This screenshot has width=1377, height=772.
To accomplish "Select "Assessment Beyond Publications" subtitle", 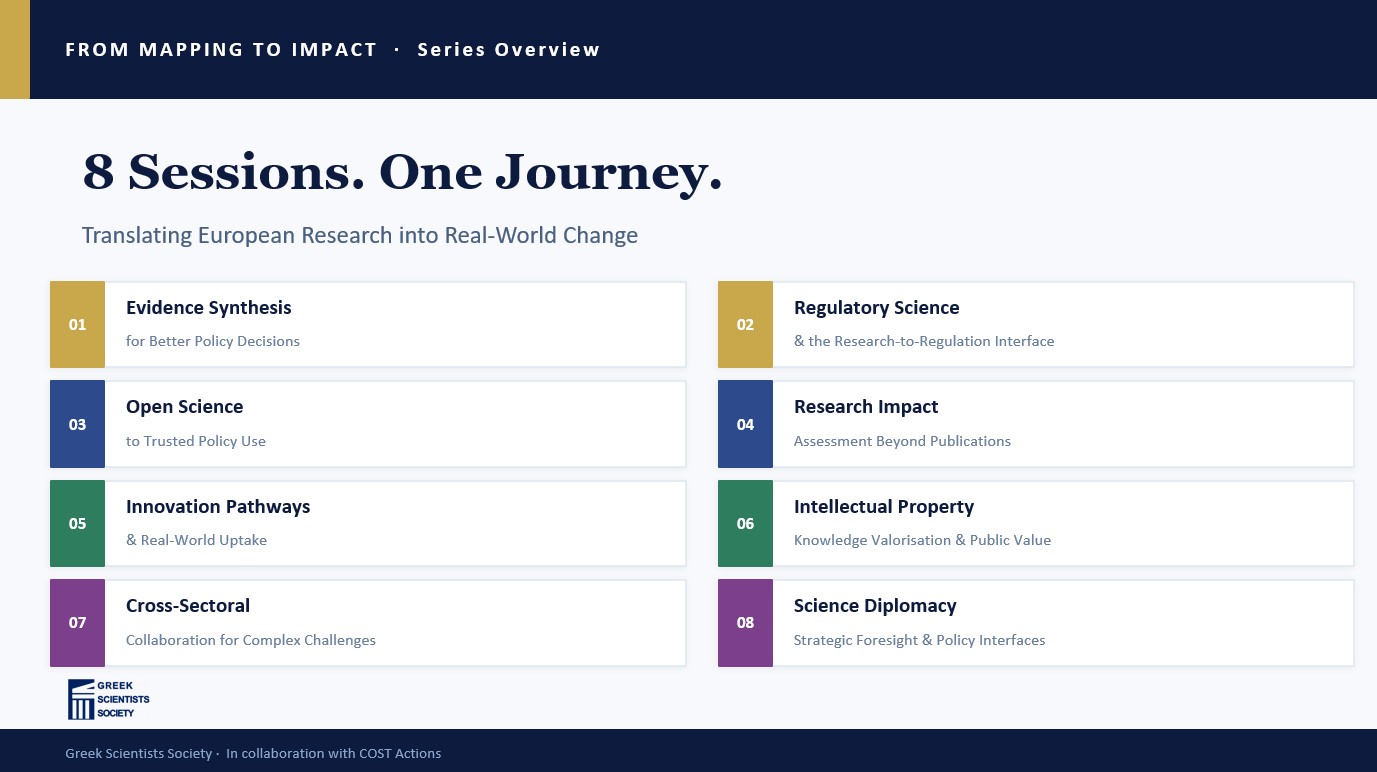I will tap(902, 441).
